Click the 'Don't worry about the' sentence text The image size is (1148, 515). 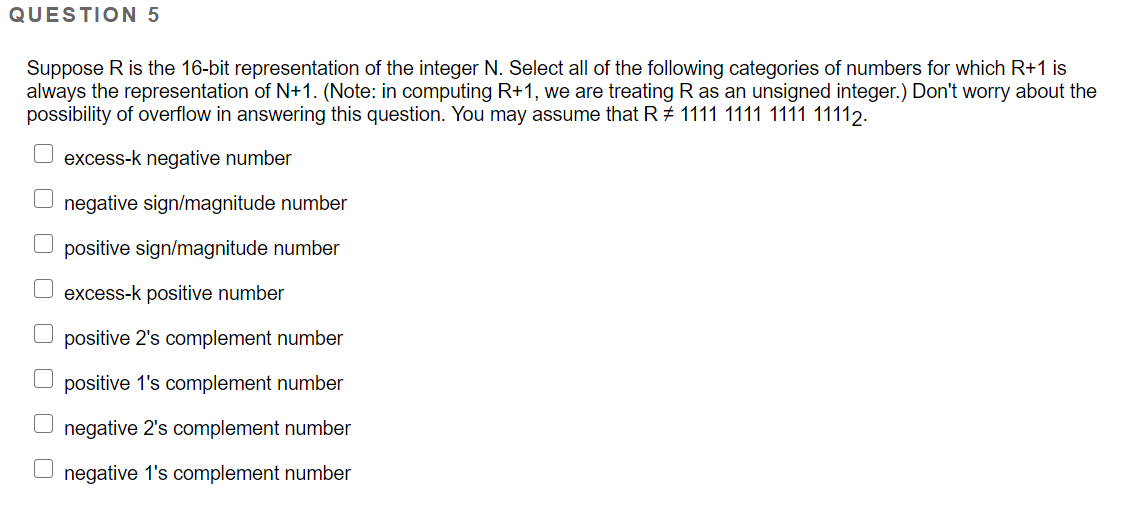coord(1004,92)
